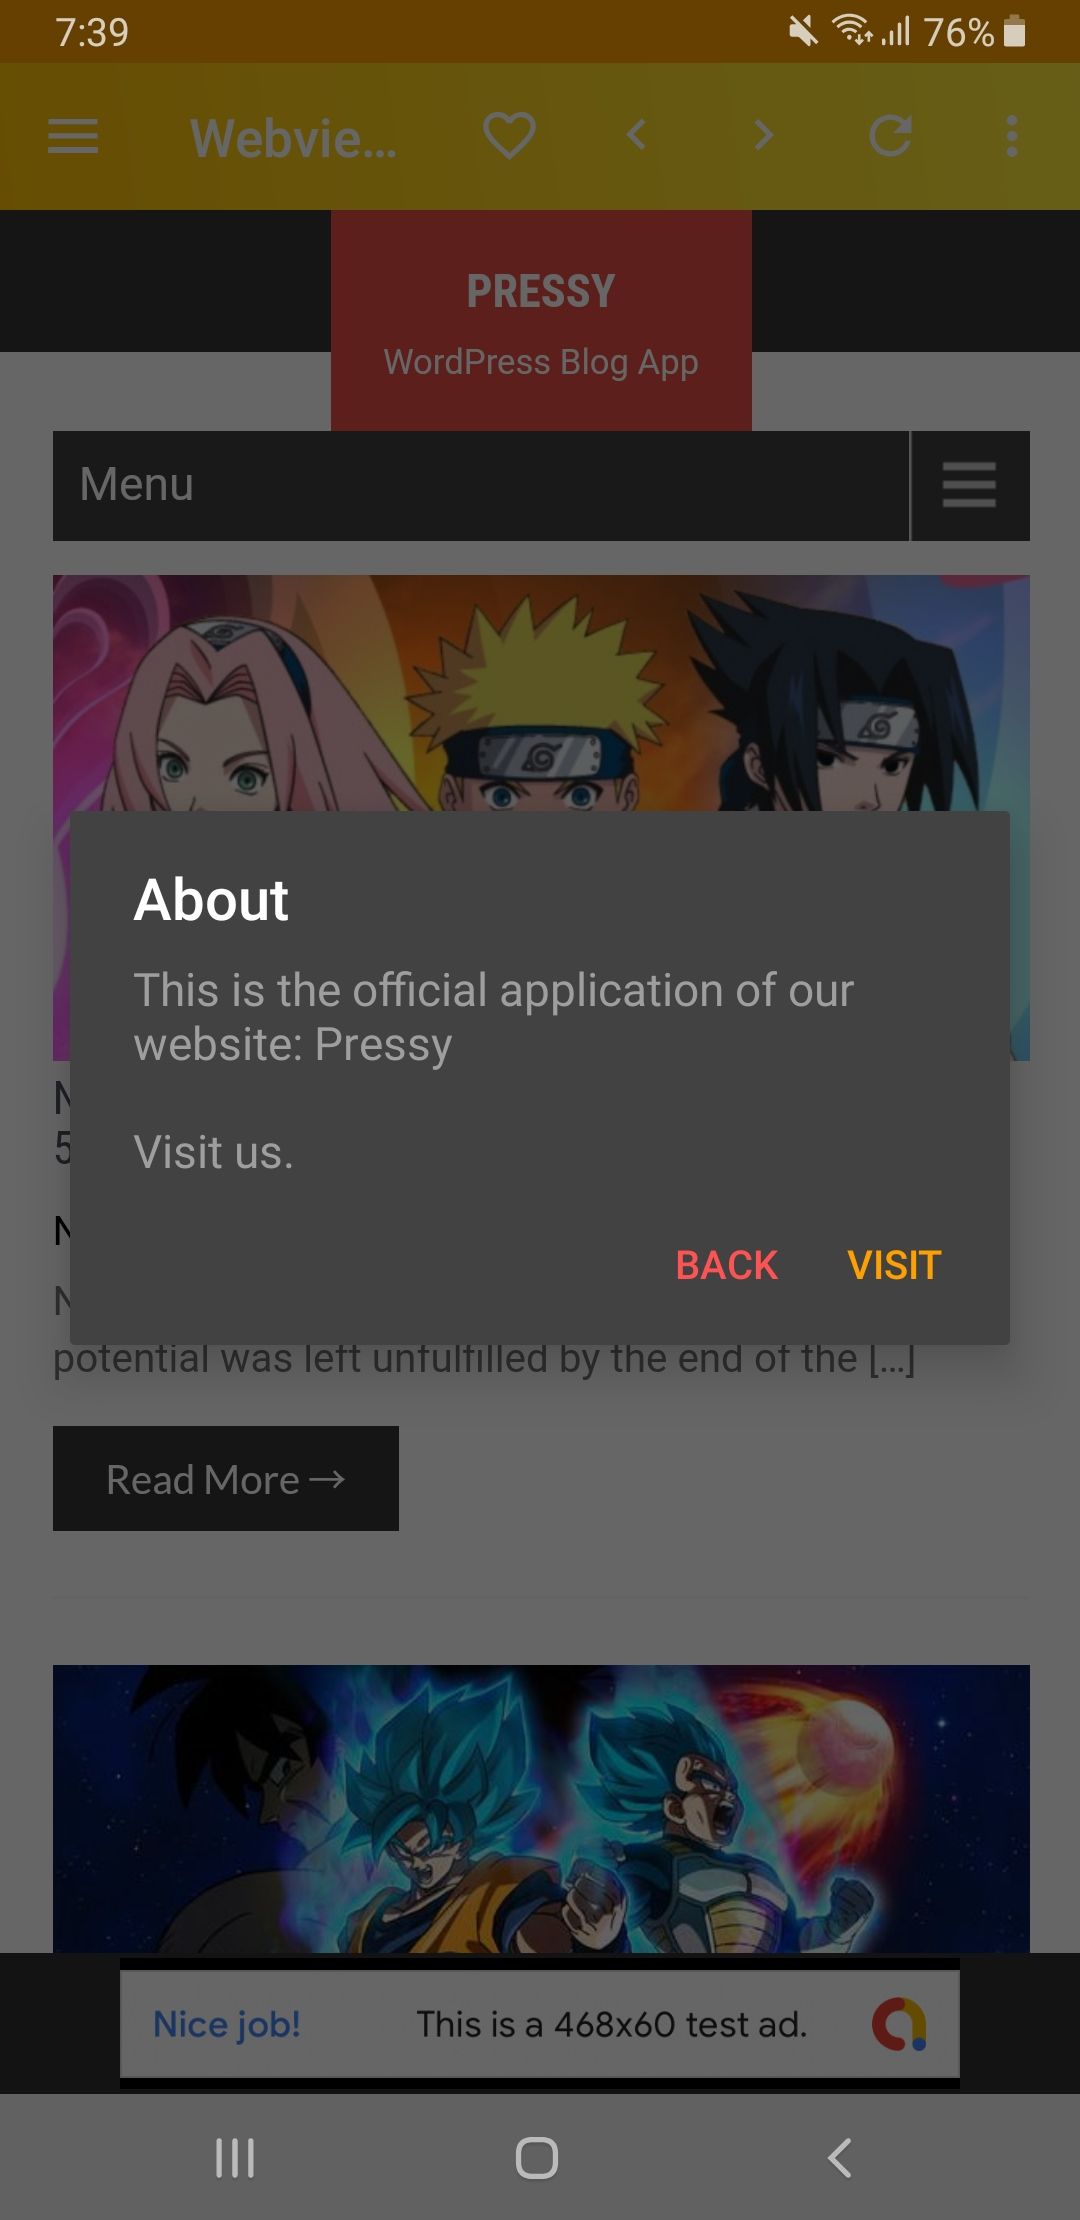Tap the PRESSY site logo banner
Screen dimensions: 1080x2220
click(x=541, y=320)
